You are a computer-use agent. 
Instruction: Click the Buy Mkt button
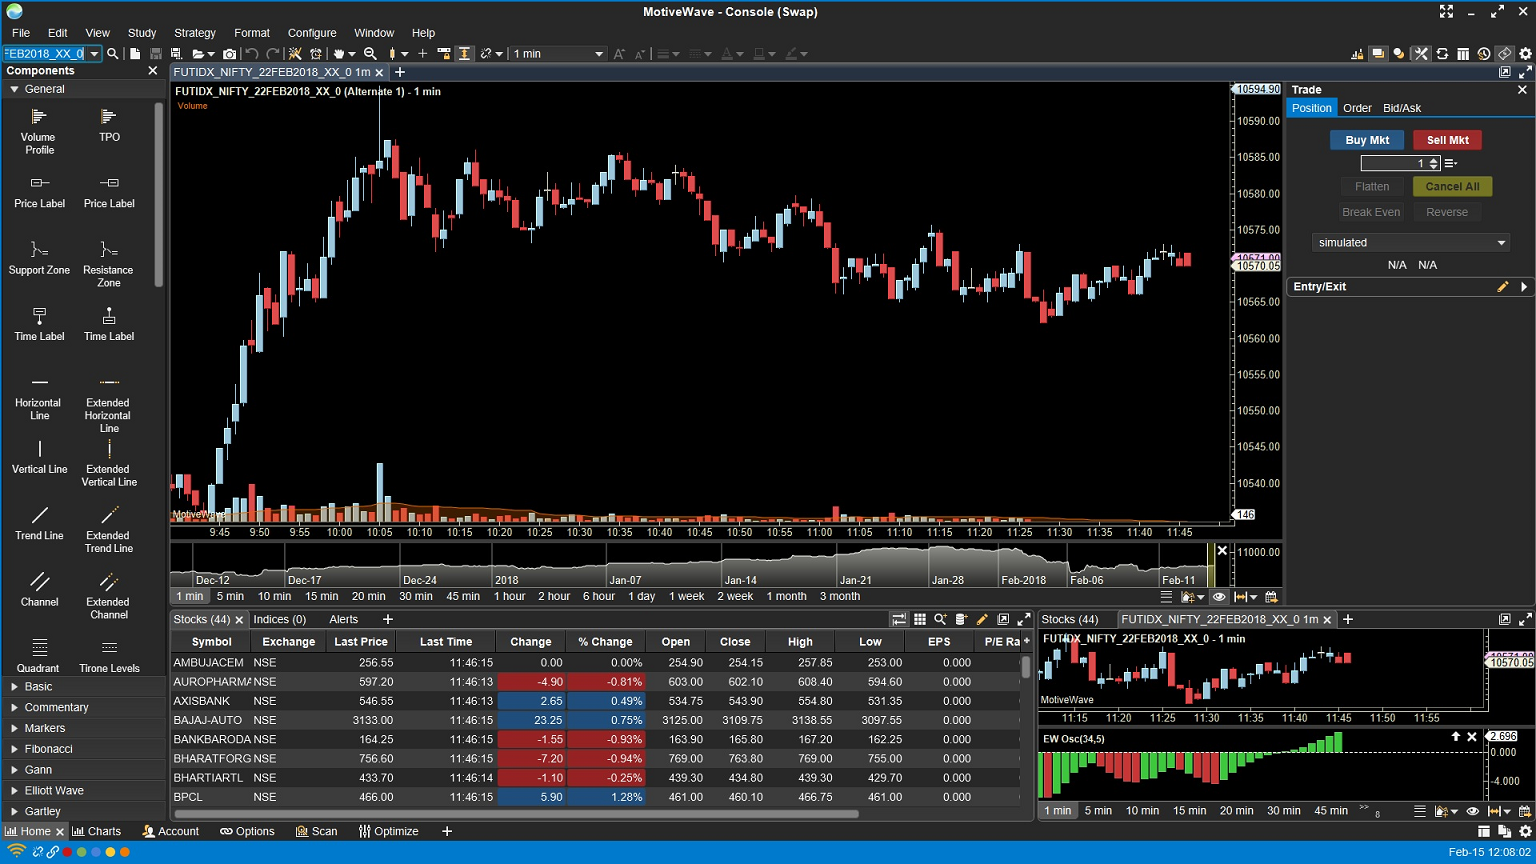coord(1367,141)
